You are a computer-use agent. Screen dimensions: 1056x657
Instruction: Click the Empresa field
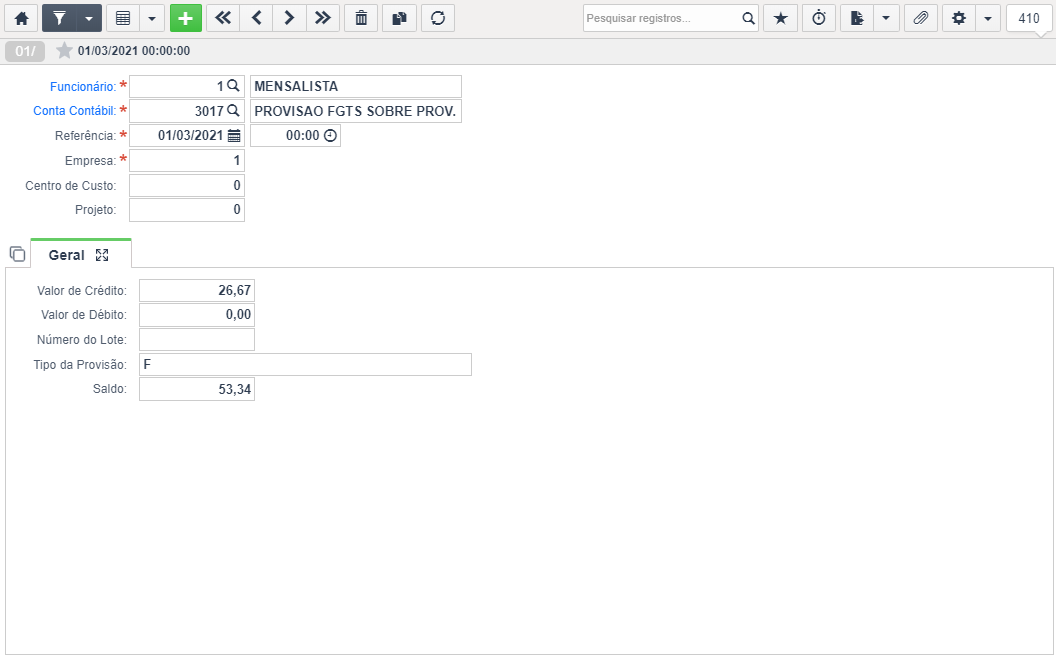187,161
